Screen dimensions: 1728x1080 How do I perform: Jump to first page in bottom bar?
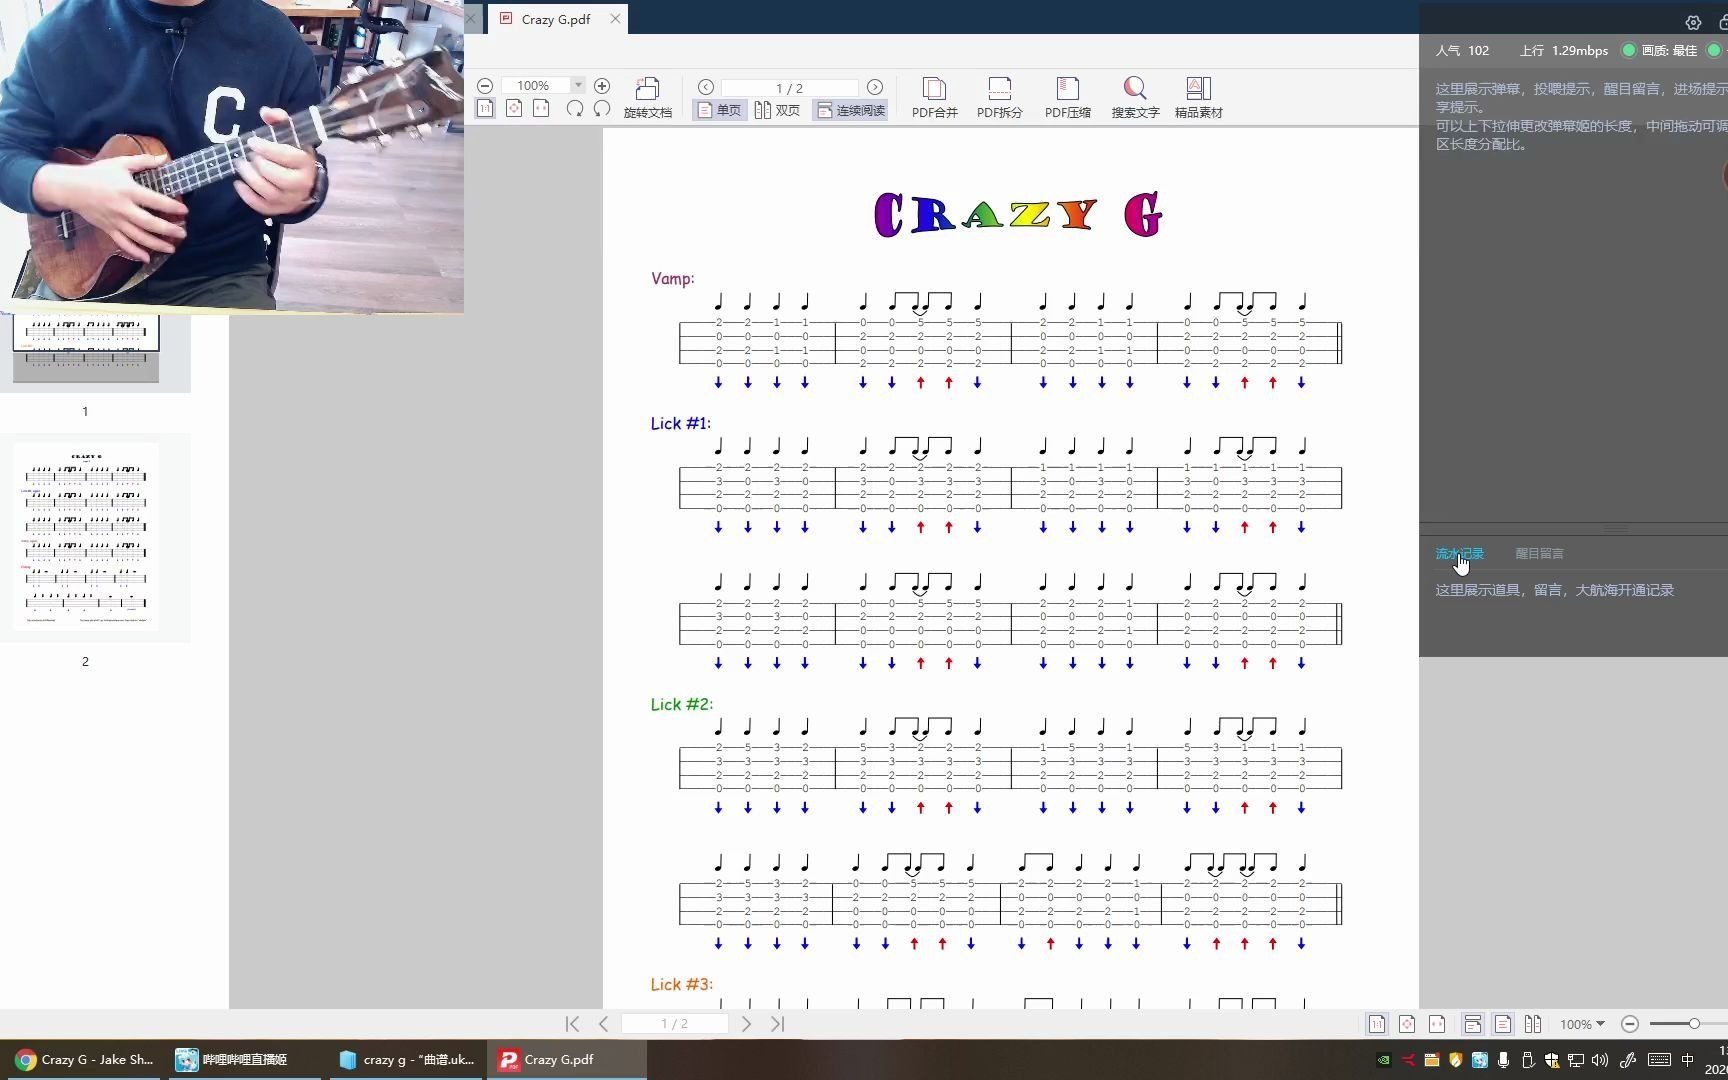click(572, 1023)
